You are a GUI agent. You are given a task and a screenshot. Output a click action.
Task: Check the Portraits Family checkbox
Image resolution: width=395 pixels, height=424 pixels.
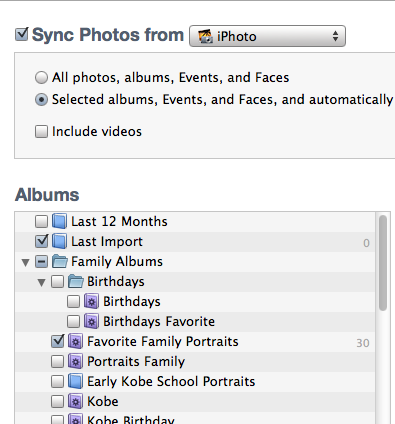point(57,361)
